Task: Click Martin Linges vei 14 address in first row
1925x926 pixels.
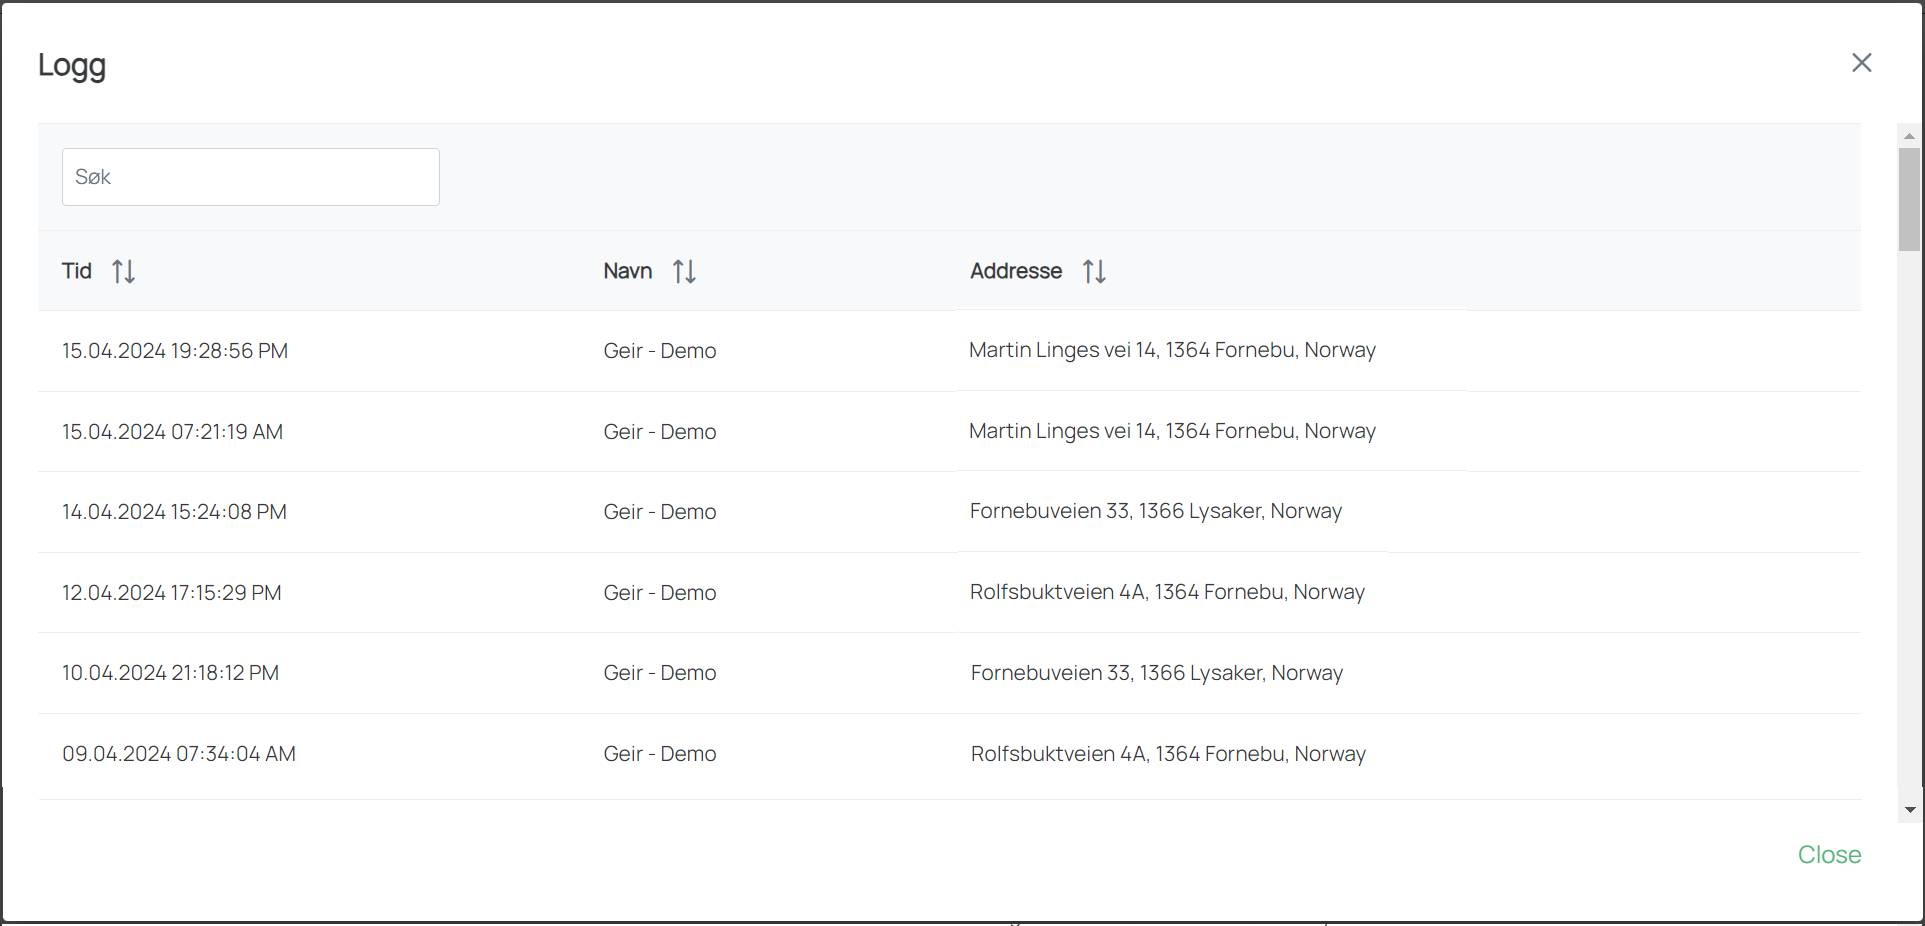Action: tap(1172, 350)
